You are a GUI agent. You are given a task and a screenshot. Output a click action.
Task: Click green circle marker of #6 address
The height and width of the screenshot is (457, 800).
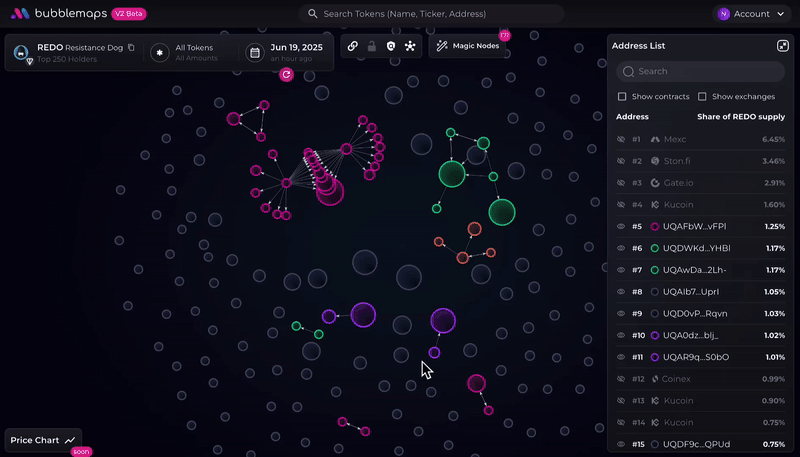(655, 248)
